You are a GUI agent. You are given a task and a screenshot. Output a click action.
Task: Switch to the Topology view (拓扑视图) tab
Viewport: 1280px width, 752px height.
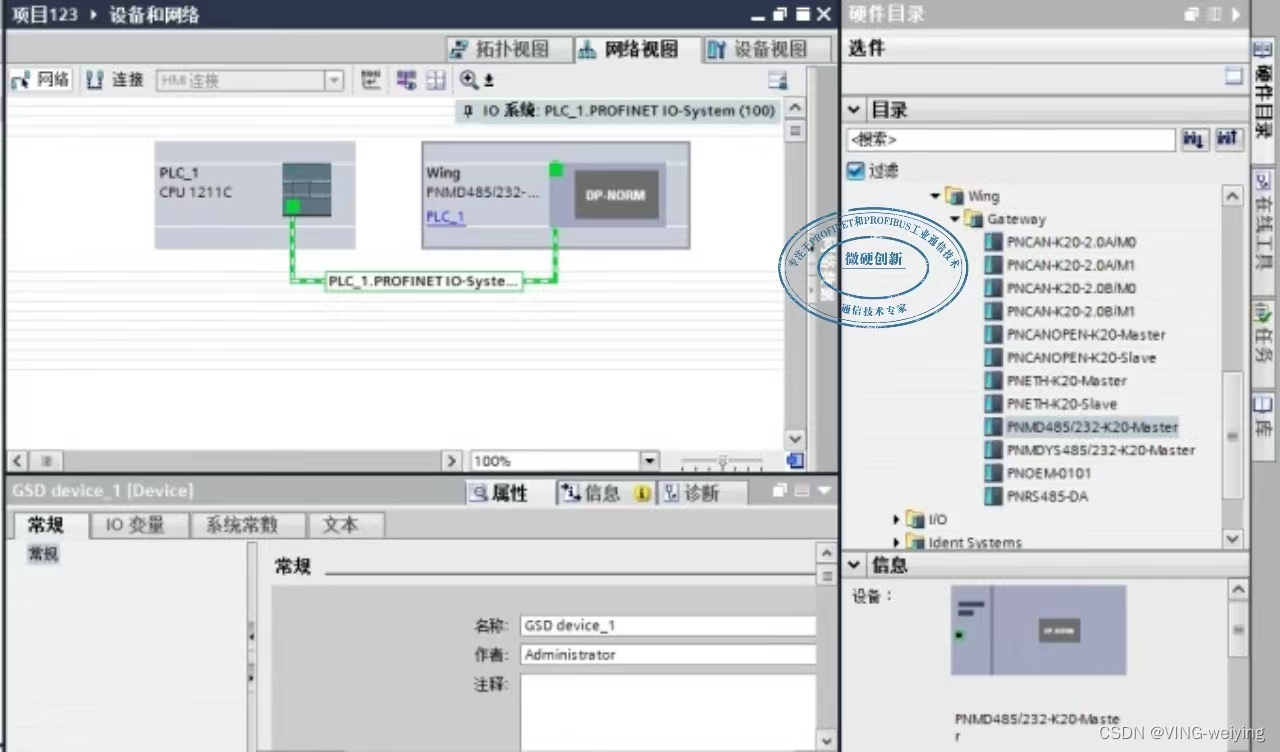click(509, 49)
